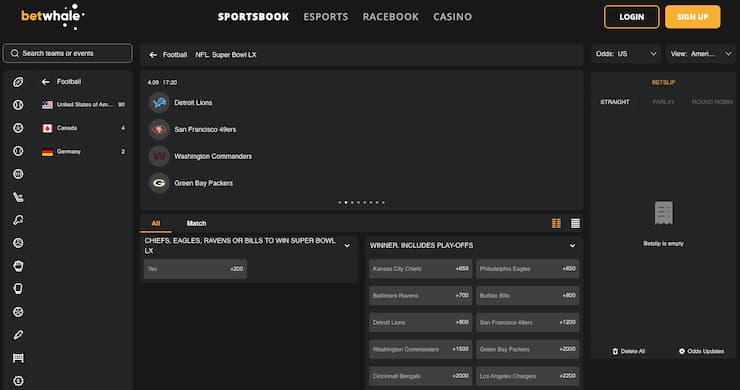Open the Casino section

453,17
